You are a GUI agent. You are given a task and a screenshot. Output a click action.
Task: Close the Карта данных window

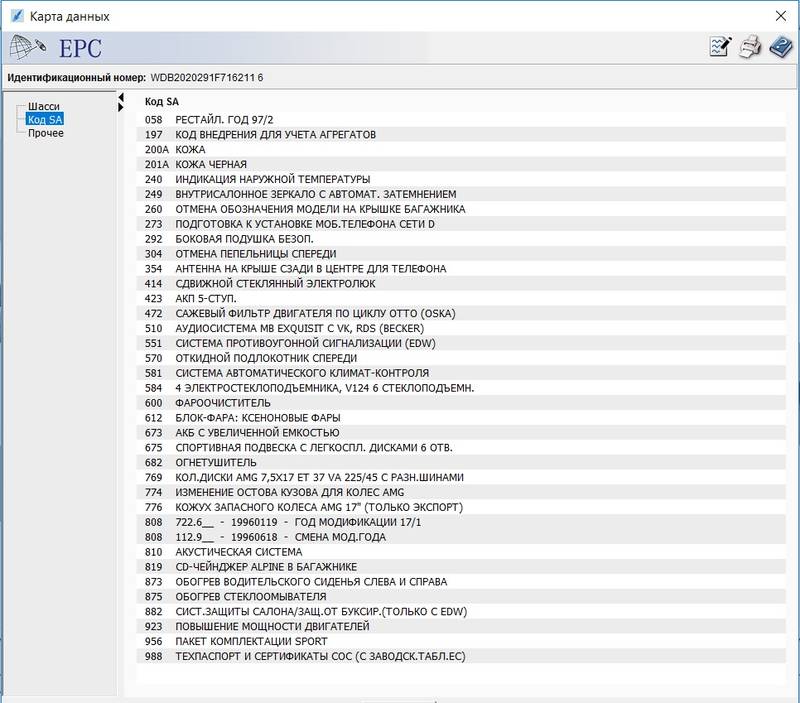pos(780,16)
